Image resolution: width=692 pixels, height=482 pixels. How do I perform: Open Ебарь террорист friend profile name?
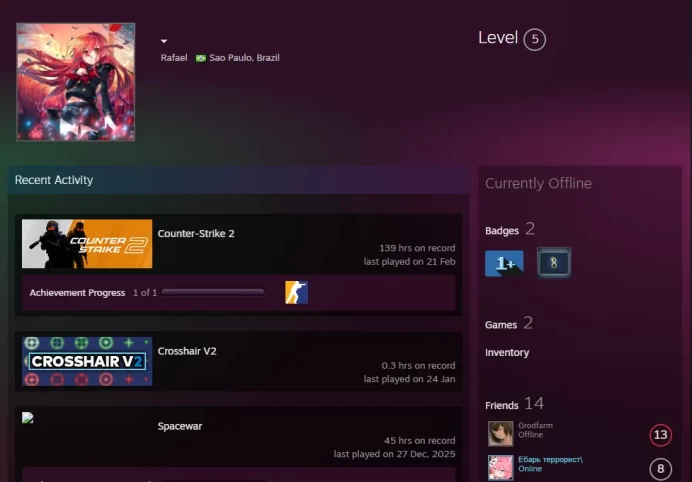[550, 459]
